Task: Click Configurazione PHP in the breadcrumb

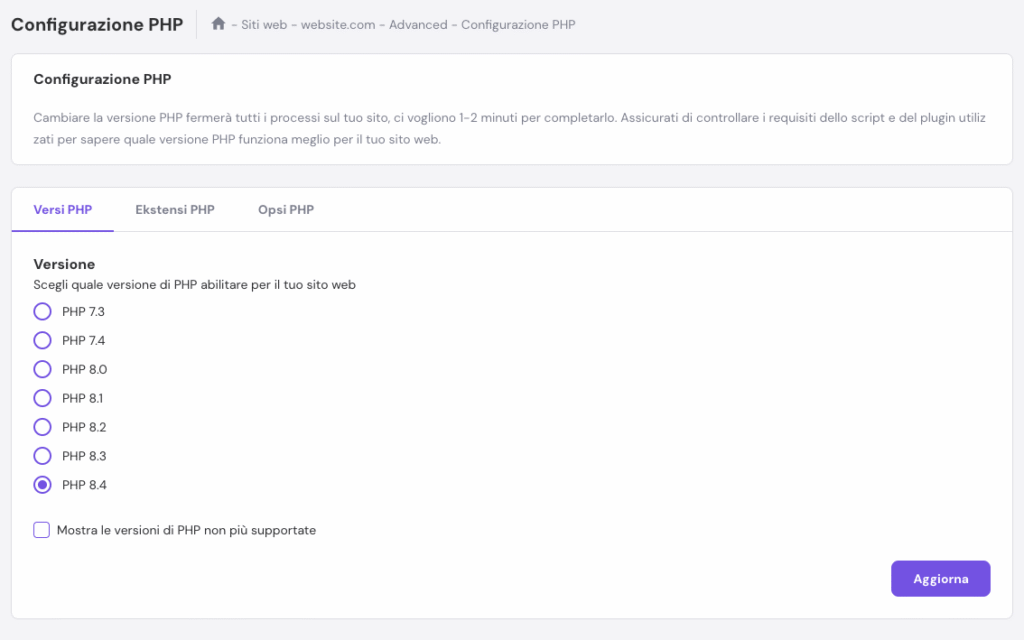Action: [518, 24]
